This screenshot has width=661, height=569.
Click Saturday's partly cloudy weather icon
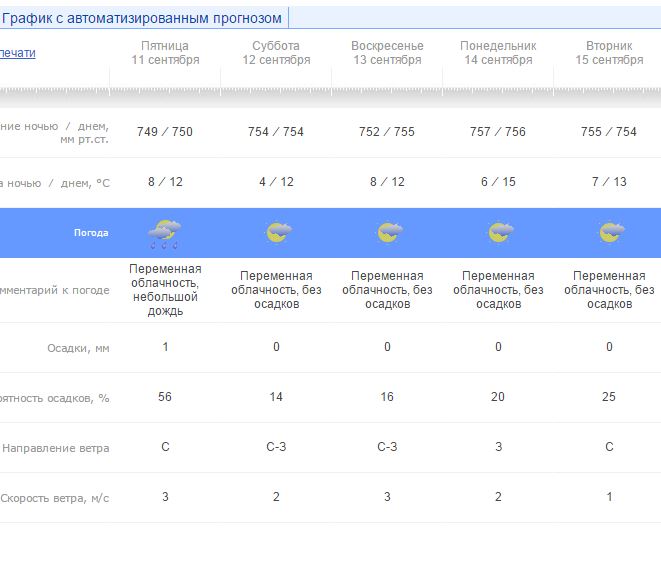[277, 233]
